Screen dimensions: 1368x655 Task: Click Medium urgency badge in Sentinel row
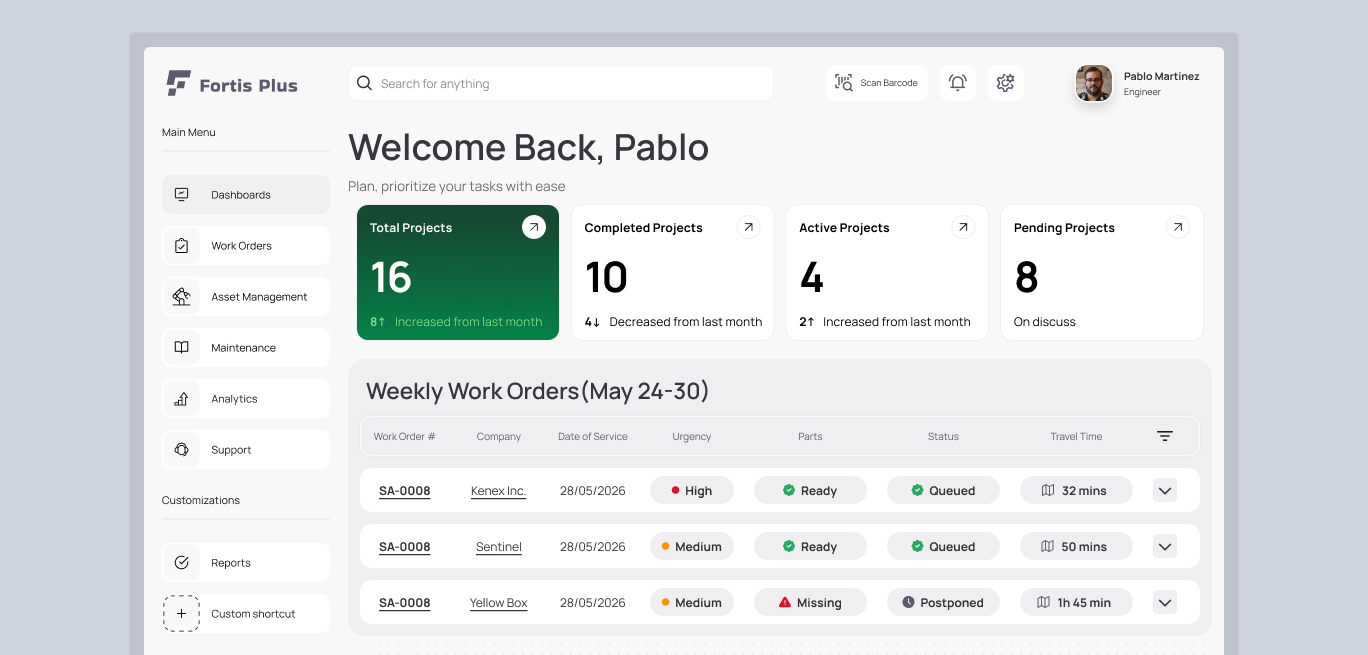692,547
